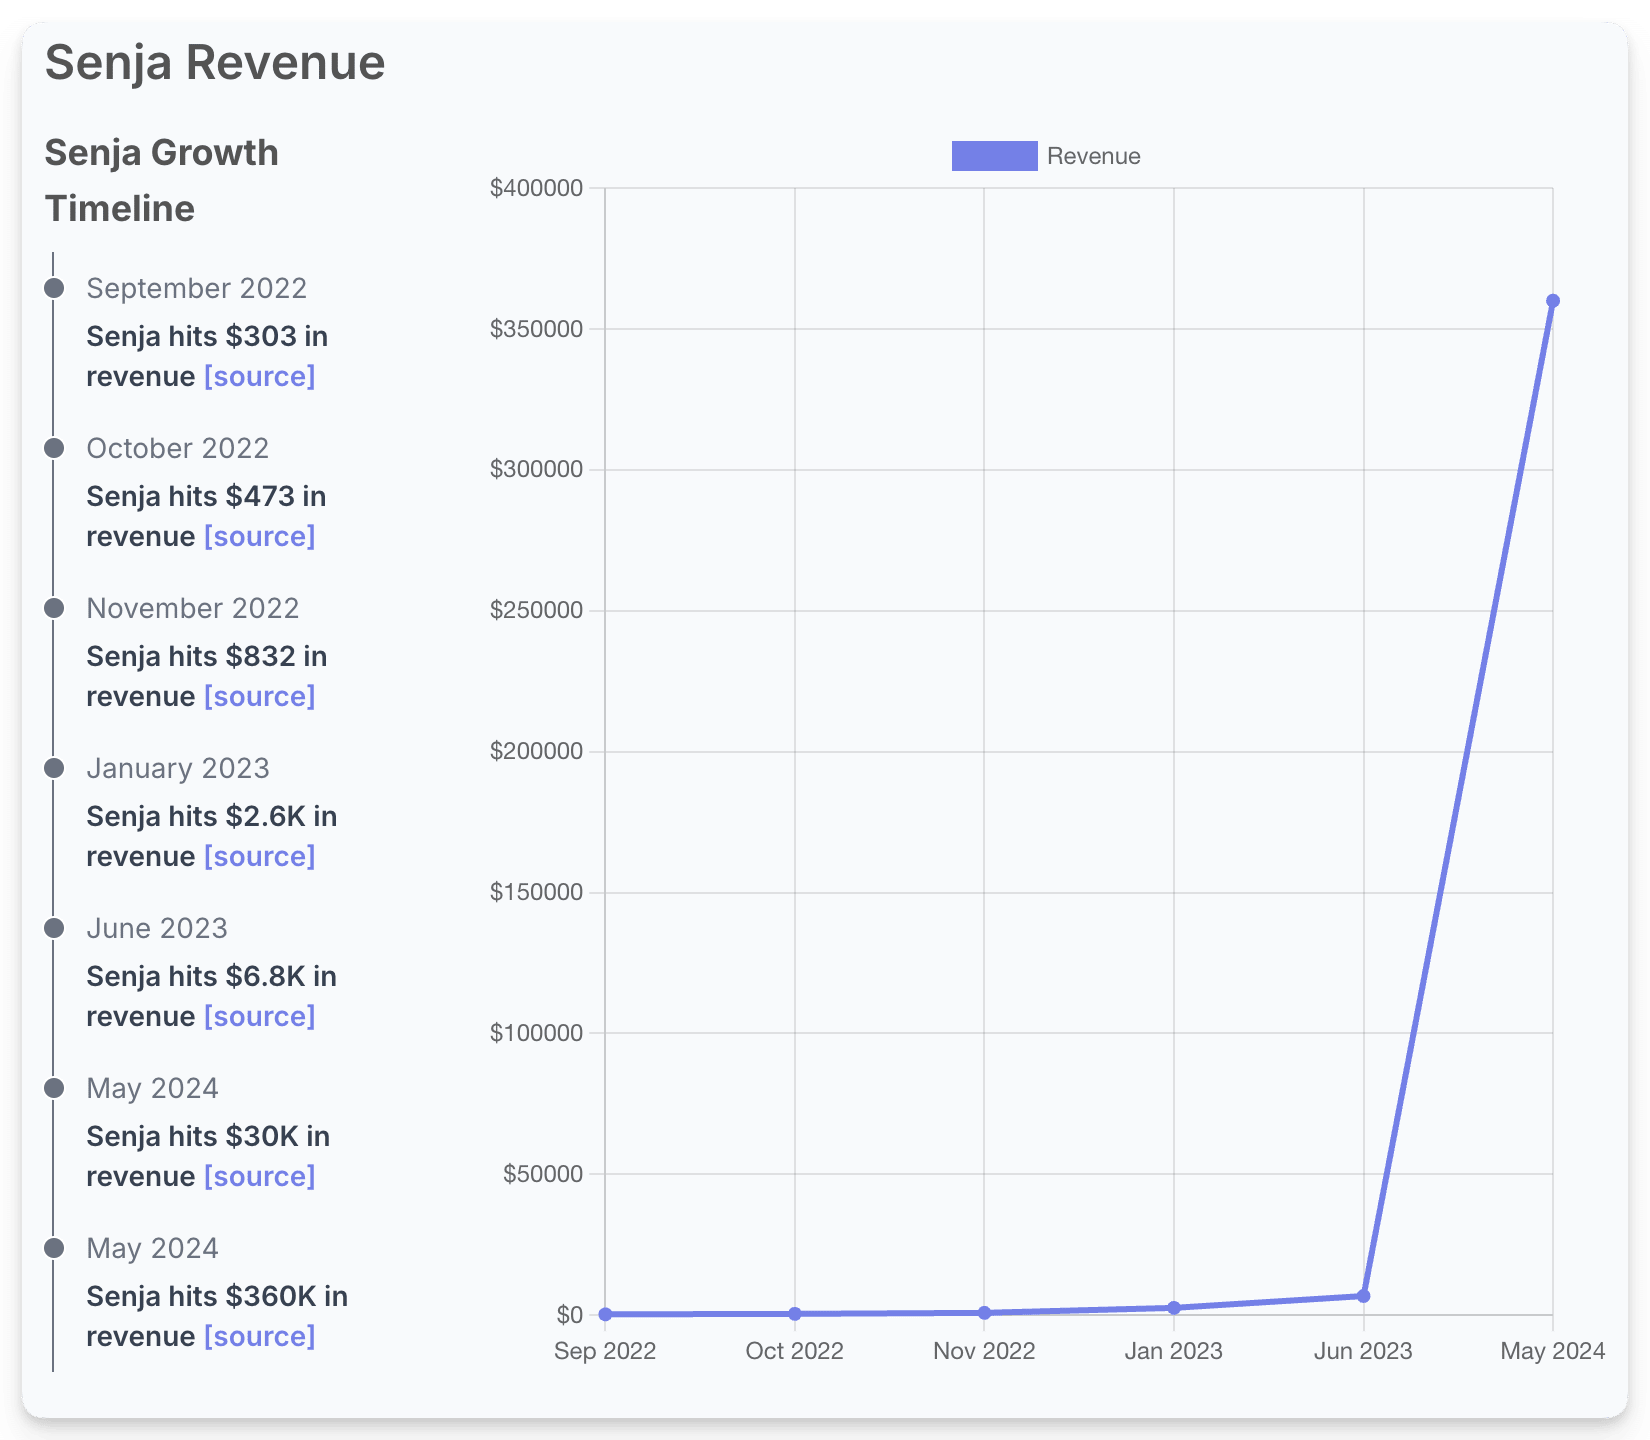Click 'Senja hits $360K in' text
1650x1440 pixels.
[x=217, y=1297]
